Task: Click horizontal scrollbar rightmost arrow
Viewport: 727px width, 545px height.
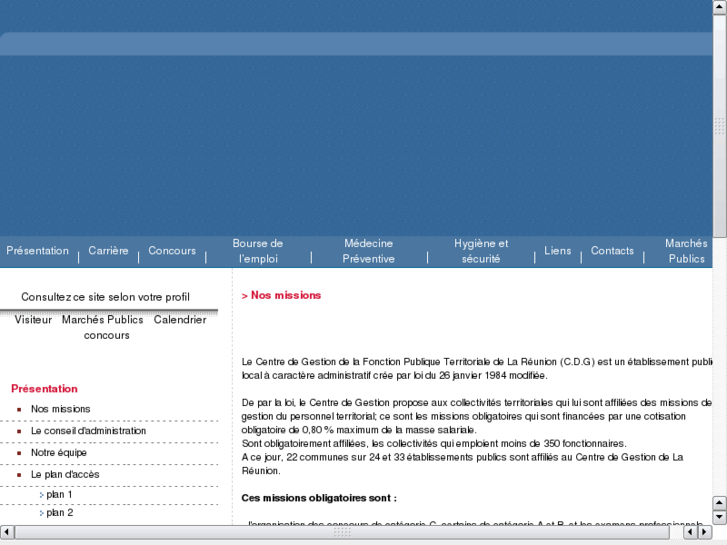Action: [705, 532]
